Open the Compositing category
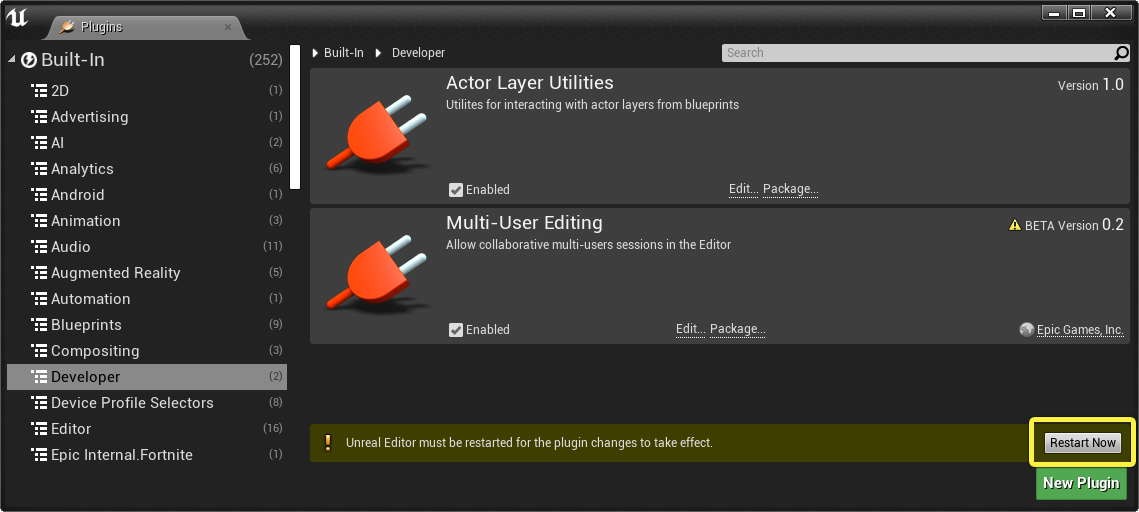 click(x=147, y=351)
